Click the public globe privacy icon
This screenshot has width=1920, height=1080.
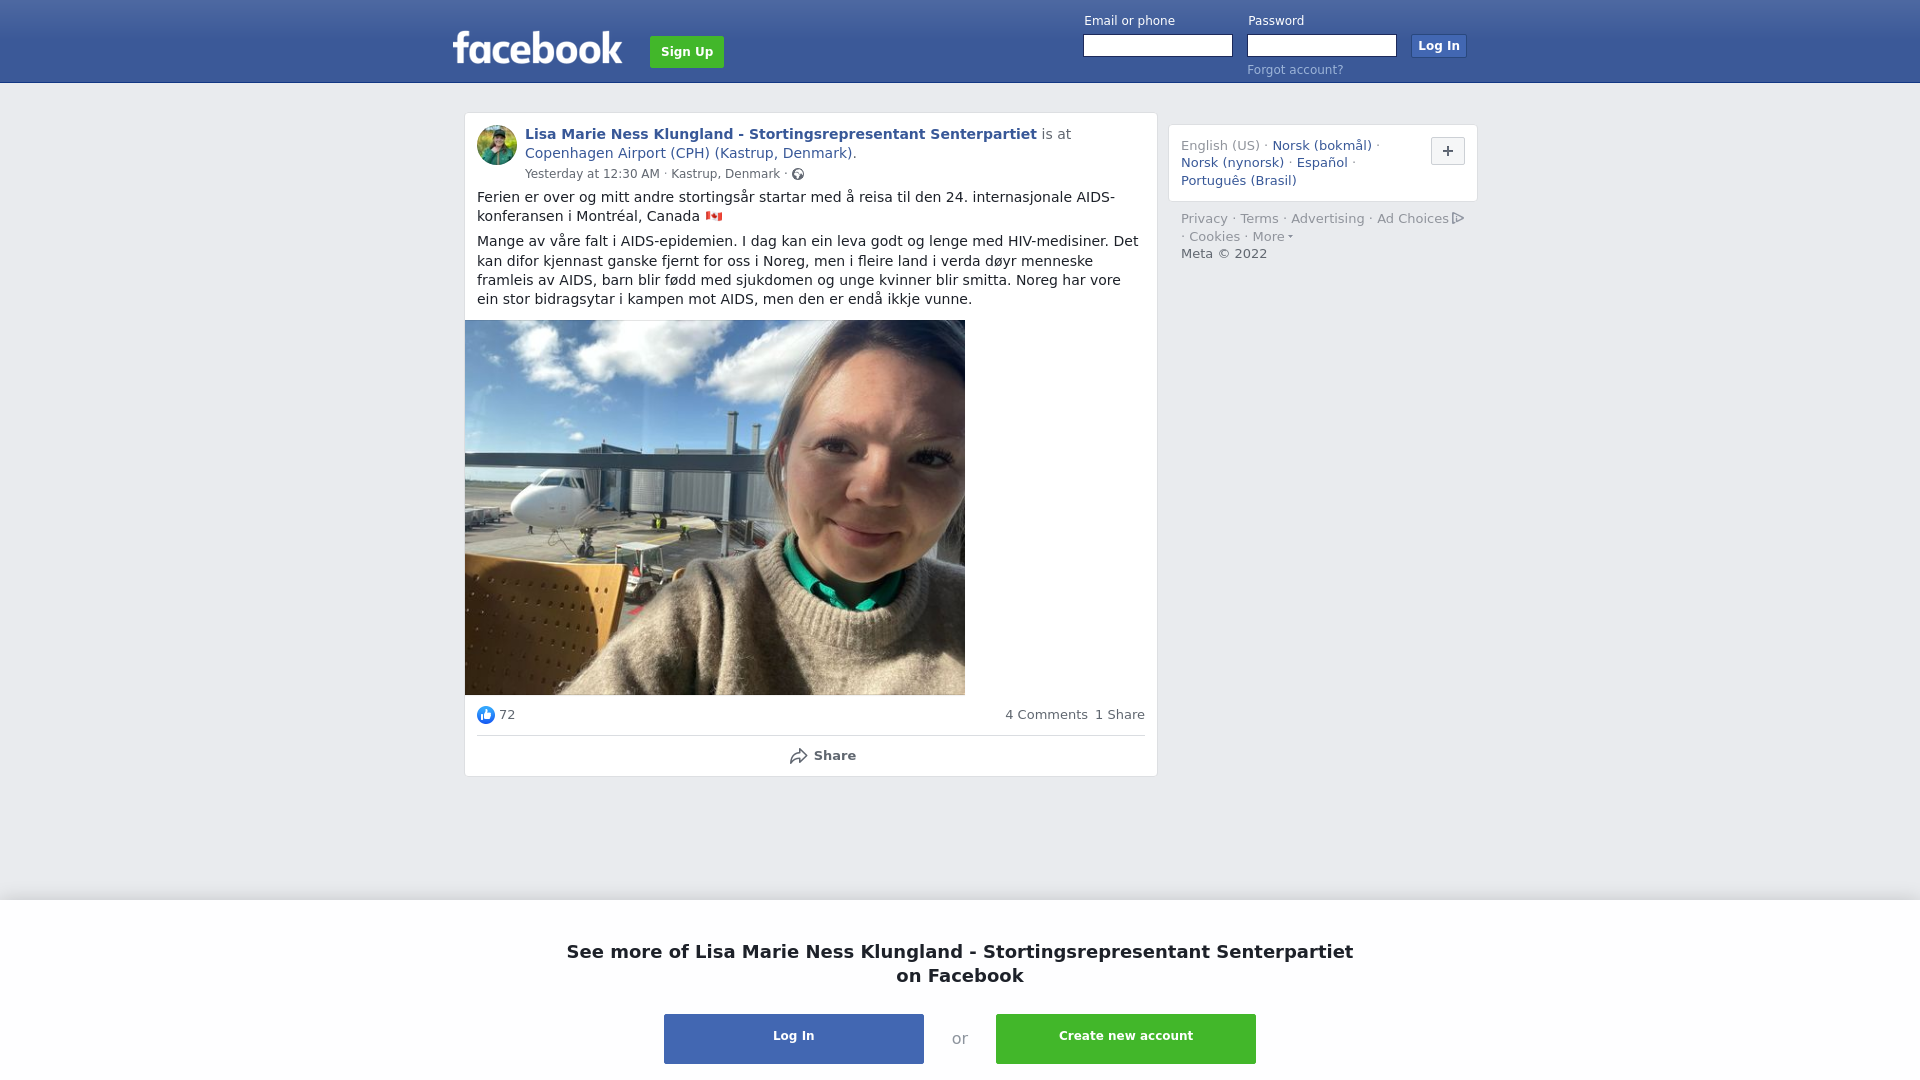coord(798,174)
